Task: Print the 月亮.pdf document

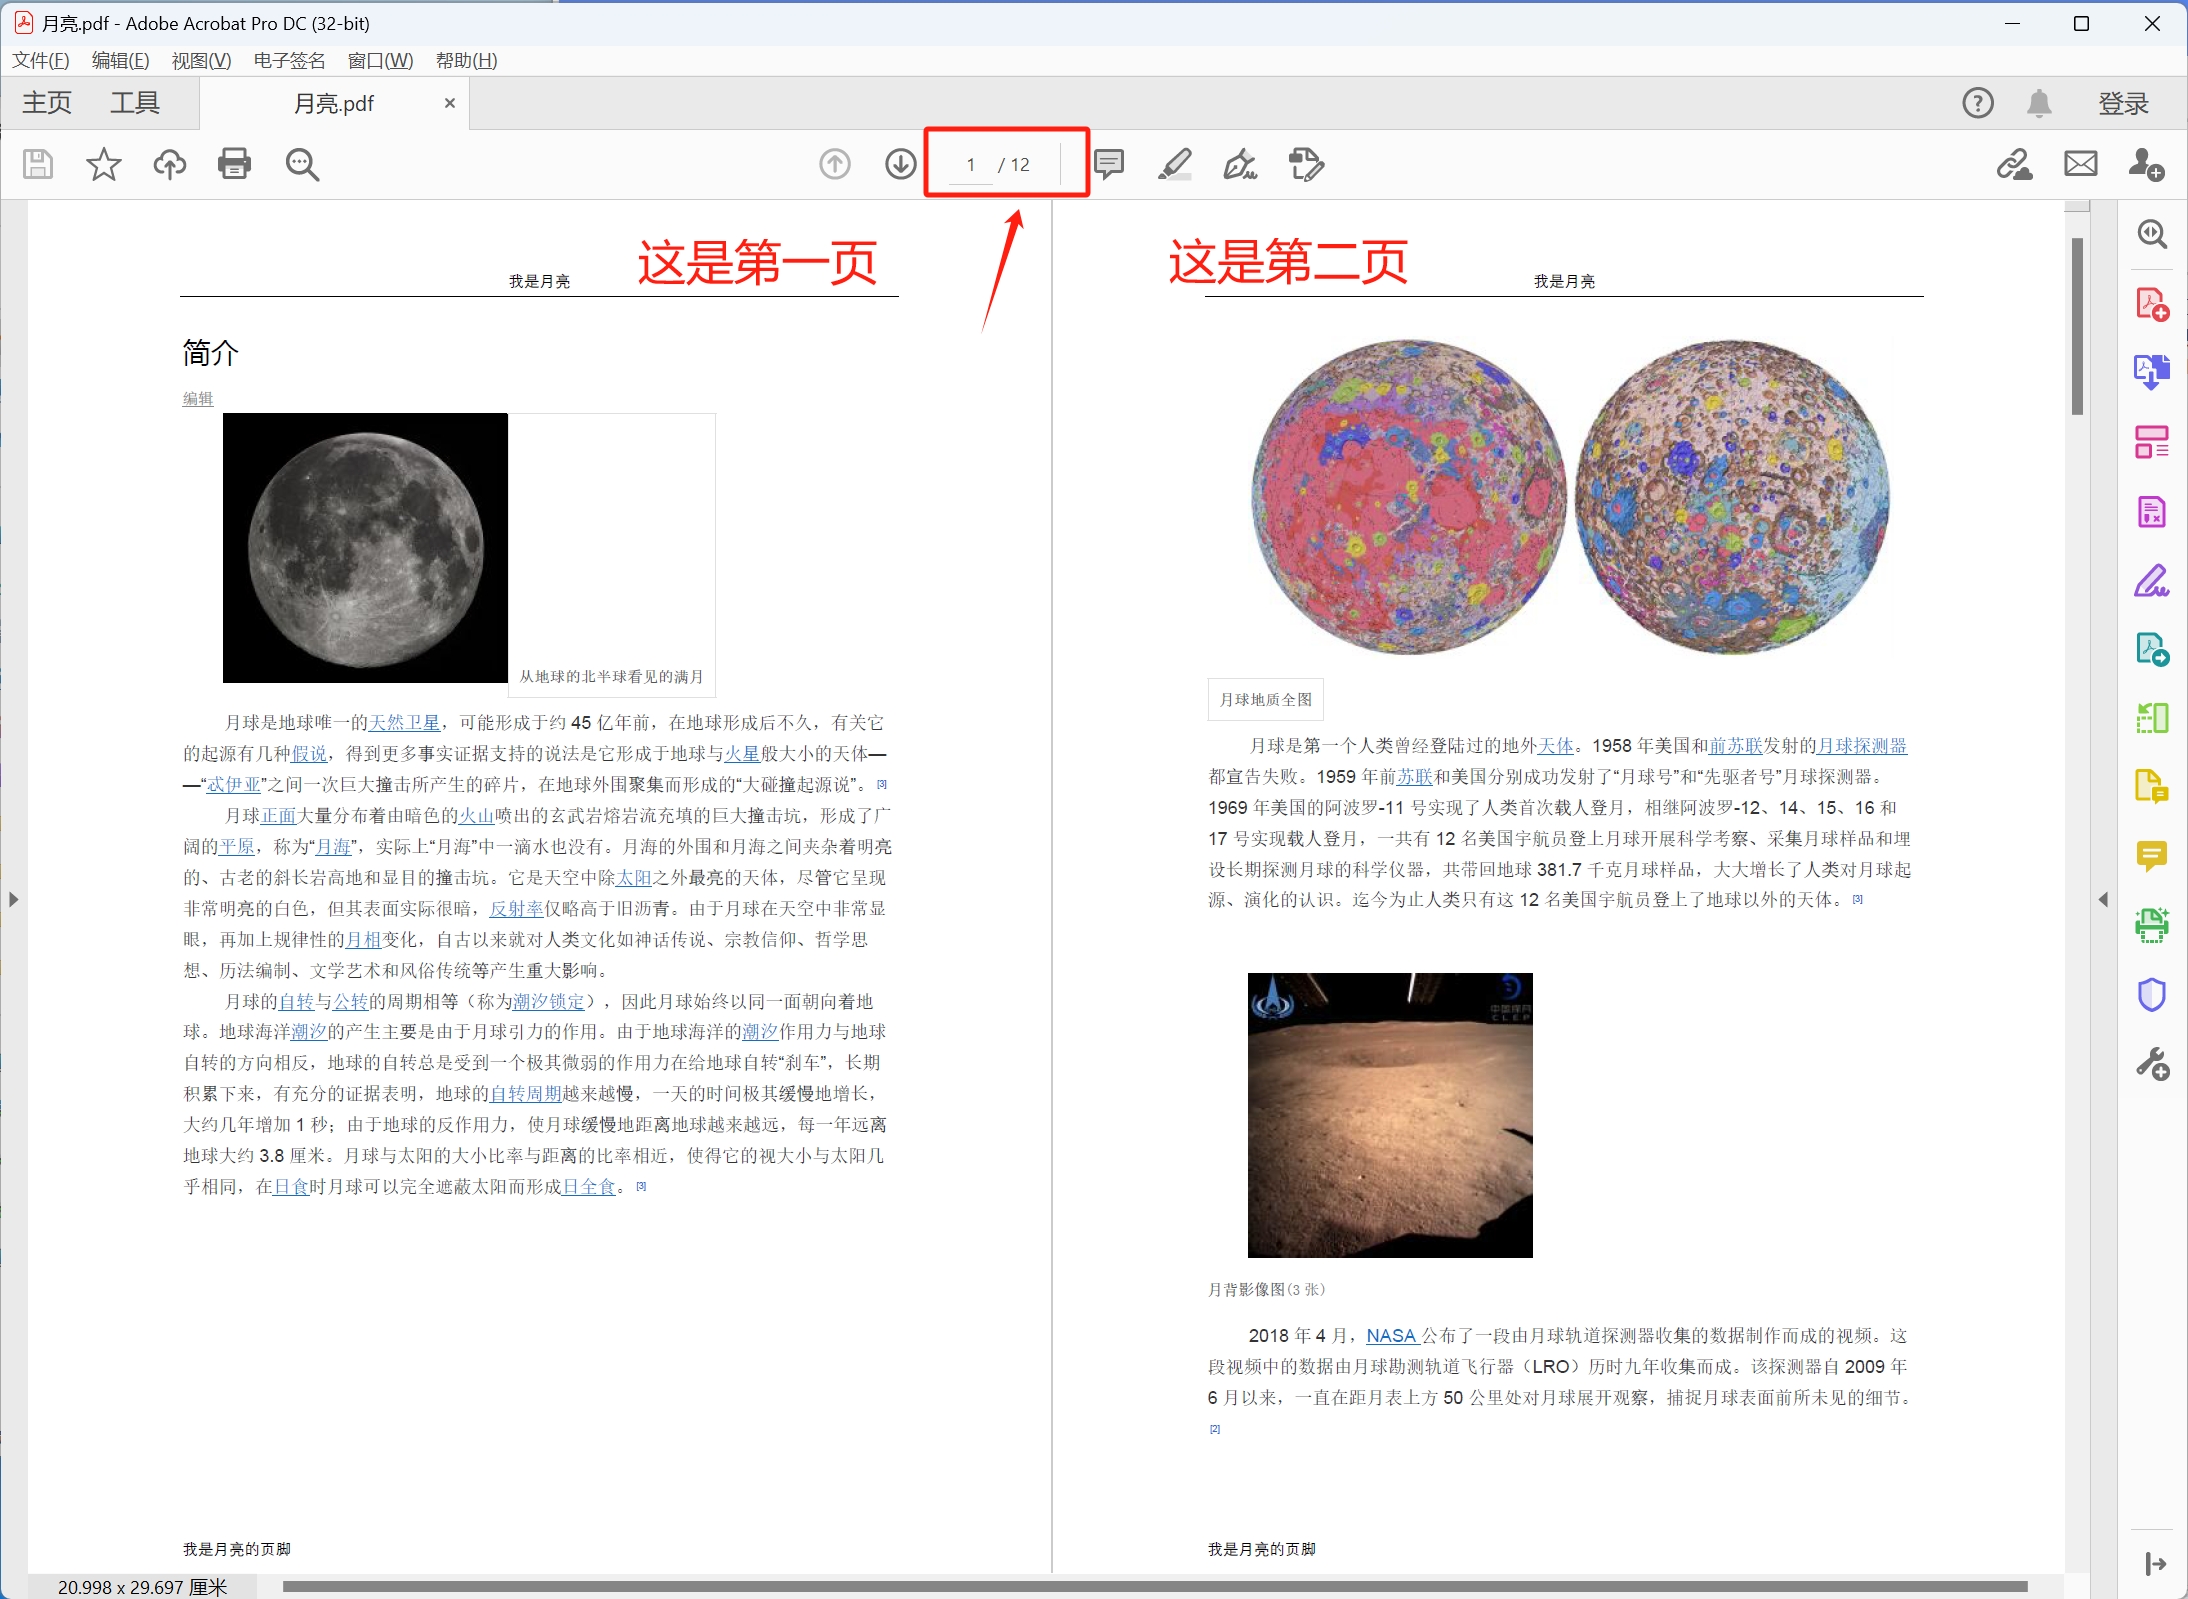Action: click(x=234, y=164)
